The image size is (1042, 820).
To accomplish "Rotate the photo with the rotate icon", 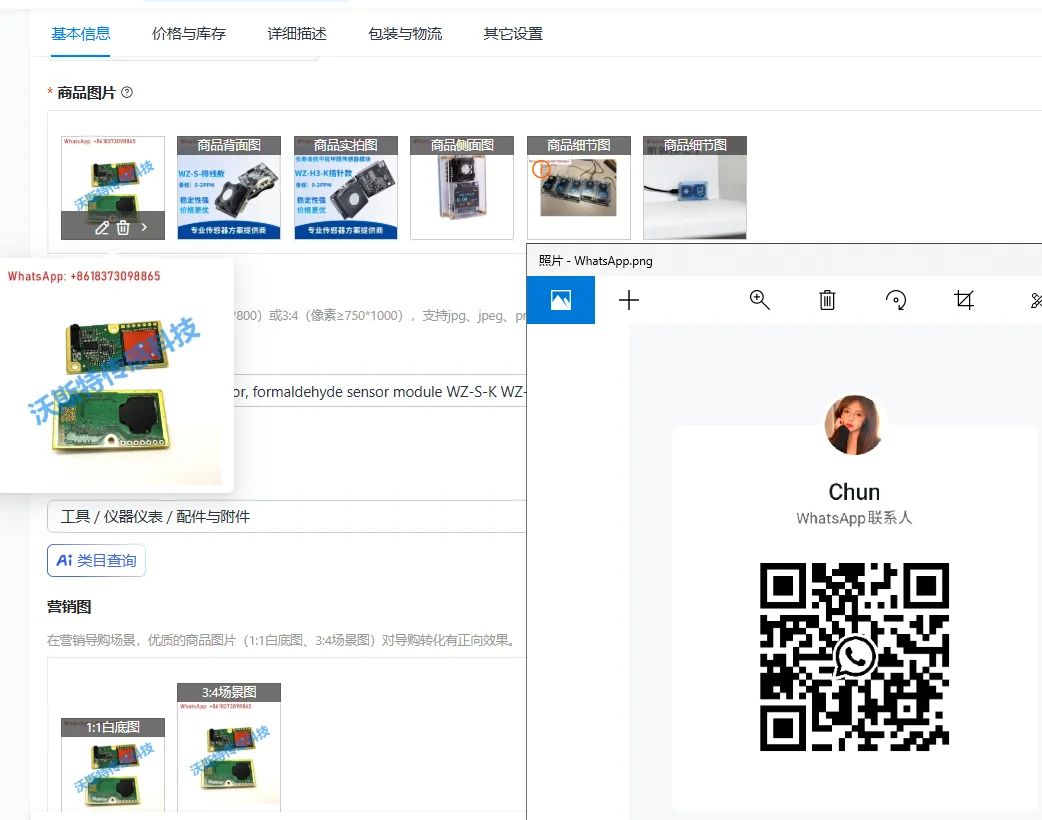I will [x=896, y=300].
